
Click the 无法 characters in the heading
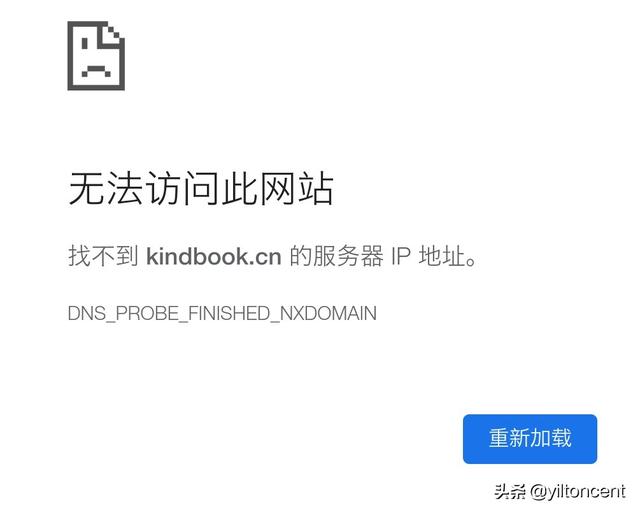pyautogui.click(x=106, y=189)
